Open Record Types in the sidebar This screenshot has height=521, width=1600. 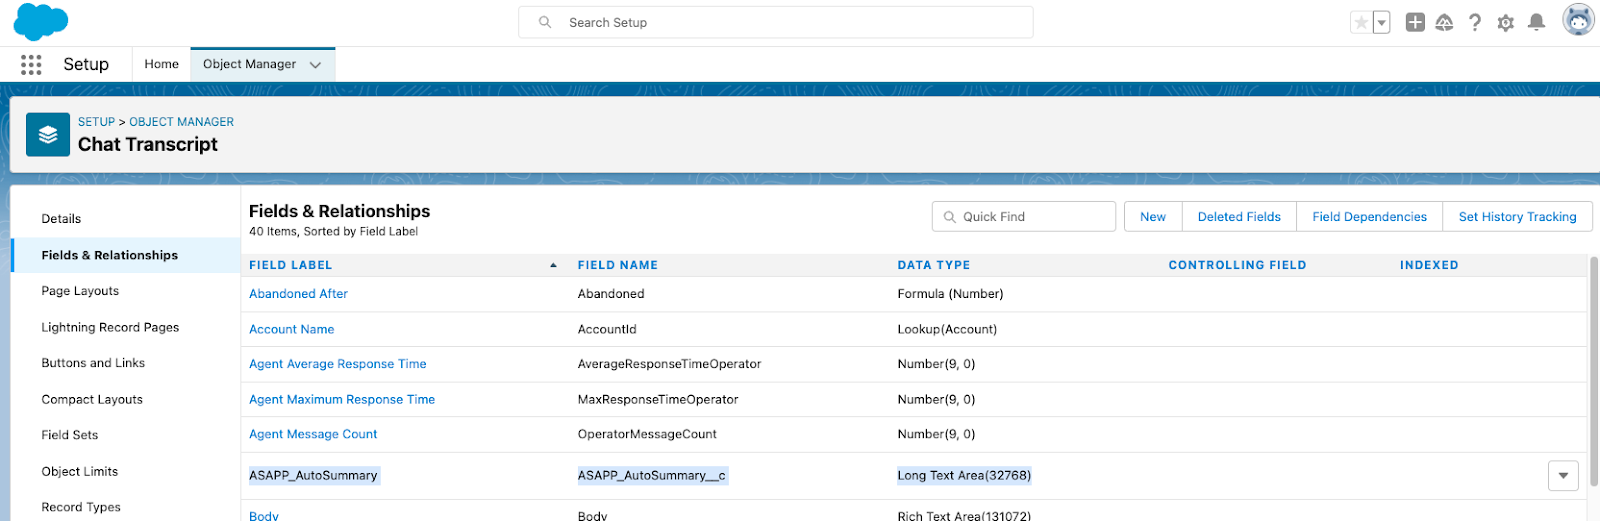click(x=81, y=507)
